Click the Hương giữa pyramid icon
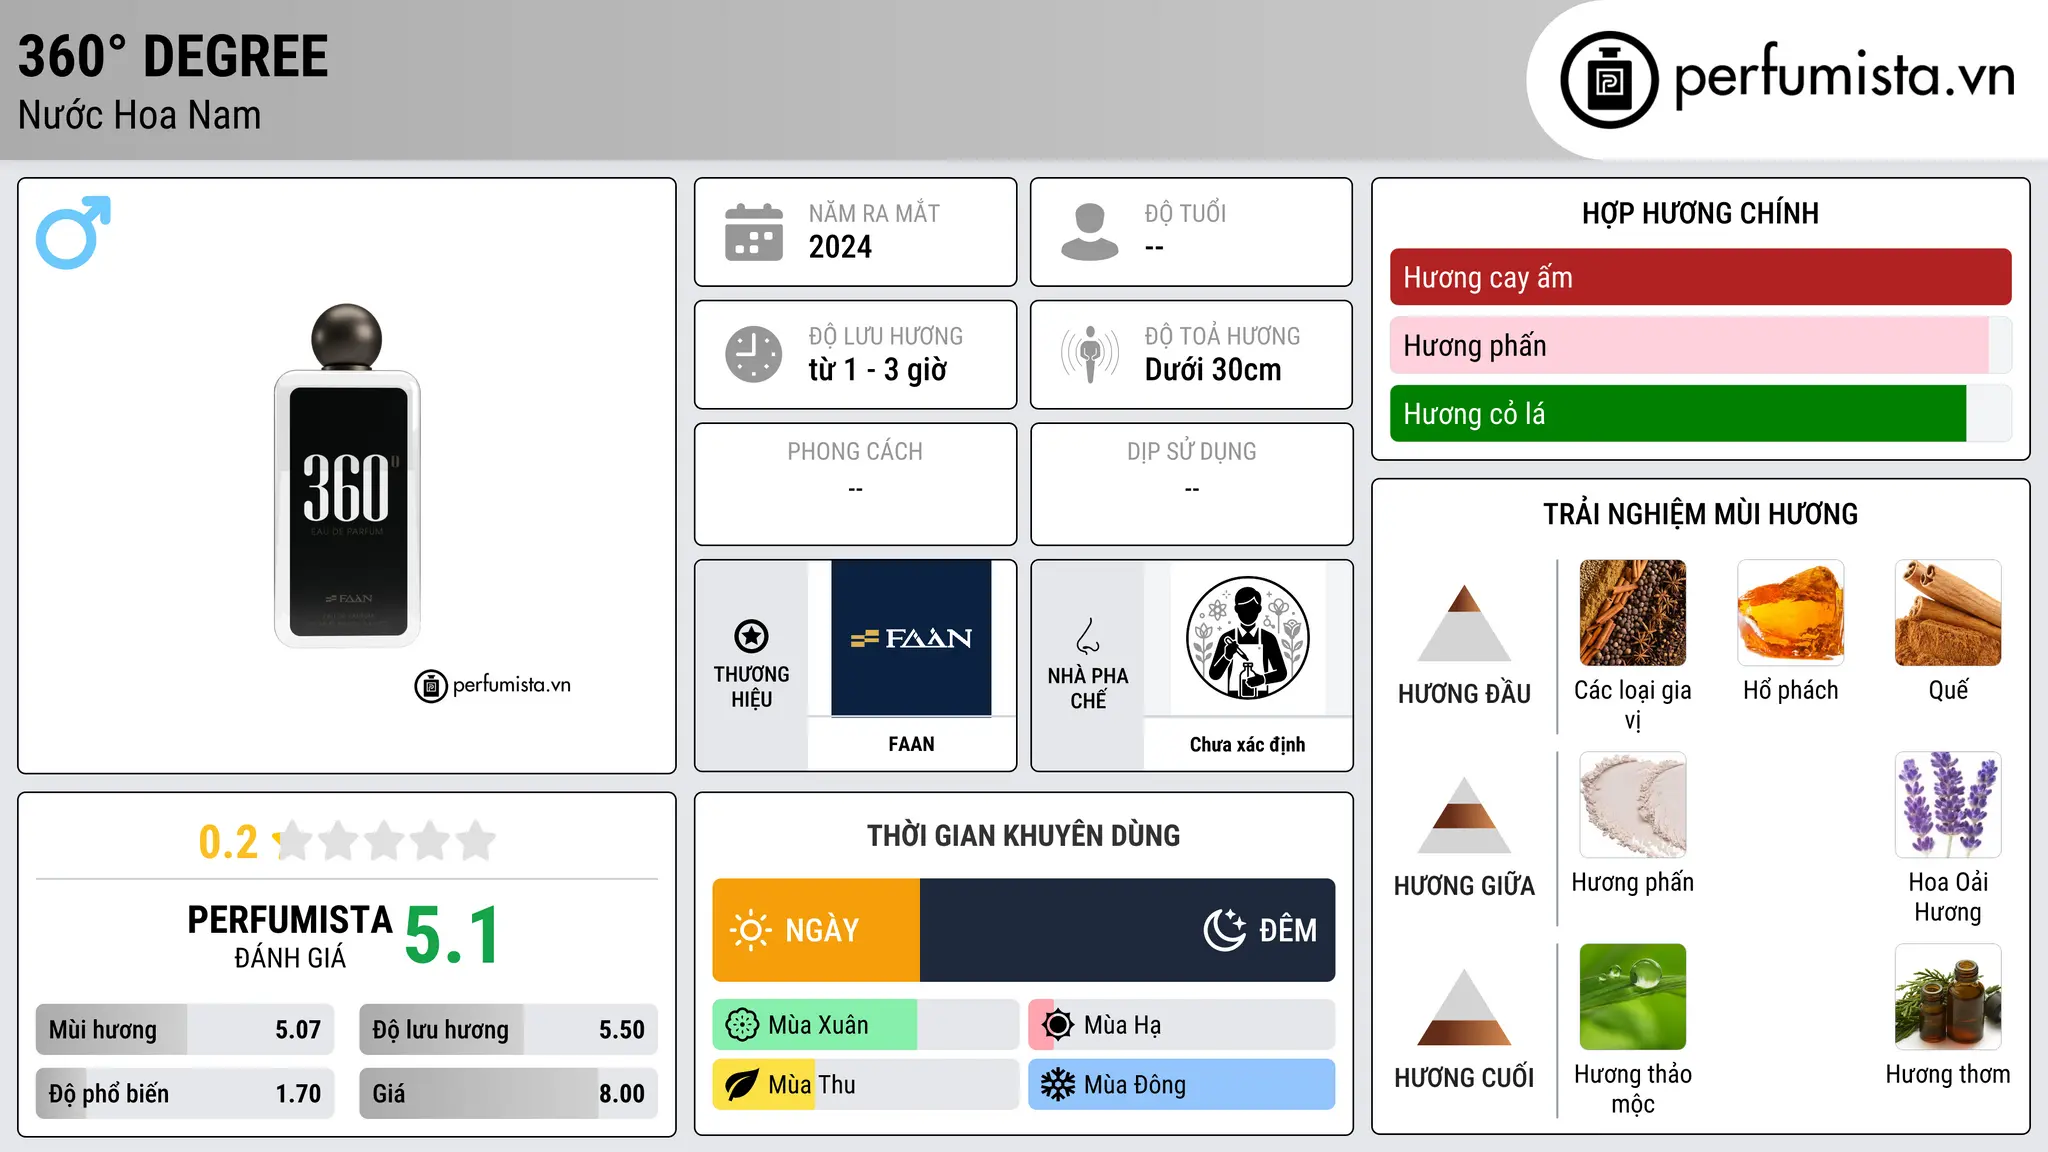This screenshot has width=2048, height=1152. point(1464,815)
